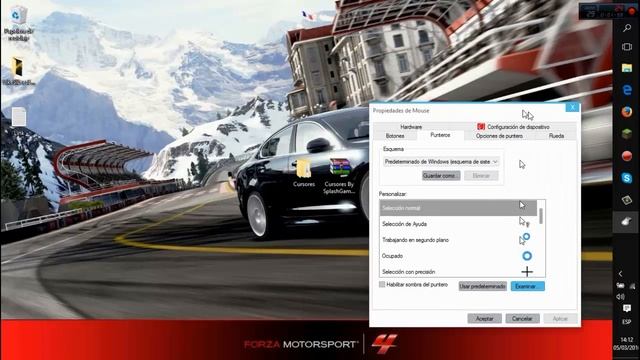Click the active mouse properties taskbar icon

click(626, 222)
